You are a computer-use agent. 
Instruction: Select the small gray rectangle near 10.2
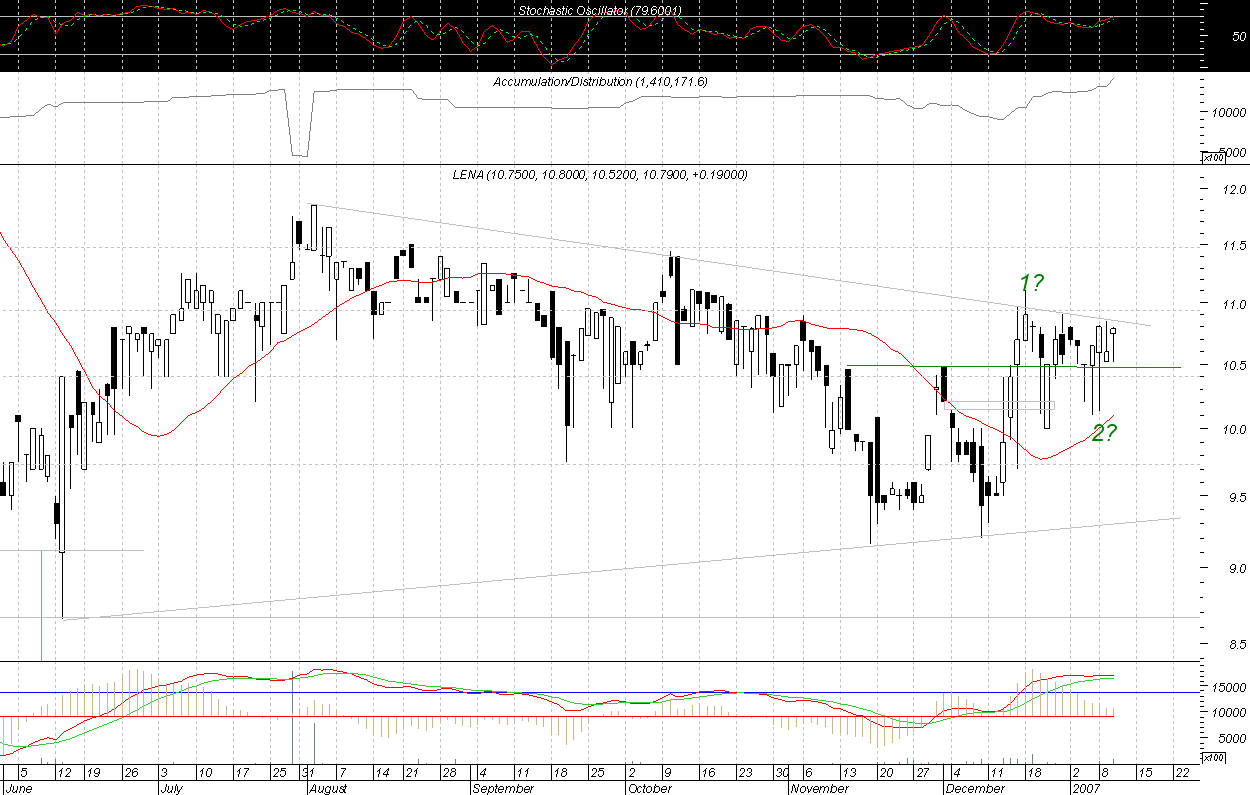[999, 405]
